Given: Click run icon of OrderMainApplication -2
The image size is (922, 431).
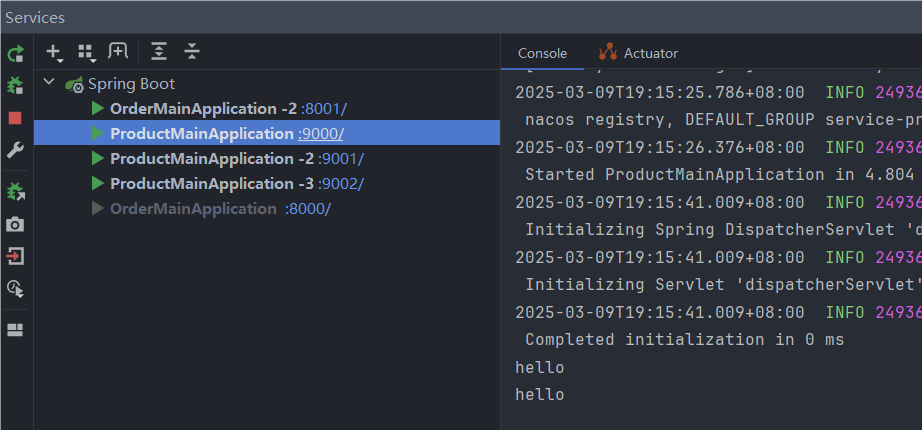Looking at the screenshot, I should 98,108.
